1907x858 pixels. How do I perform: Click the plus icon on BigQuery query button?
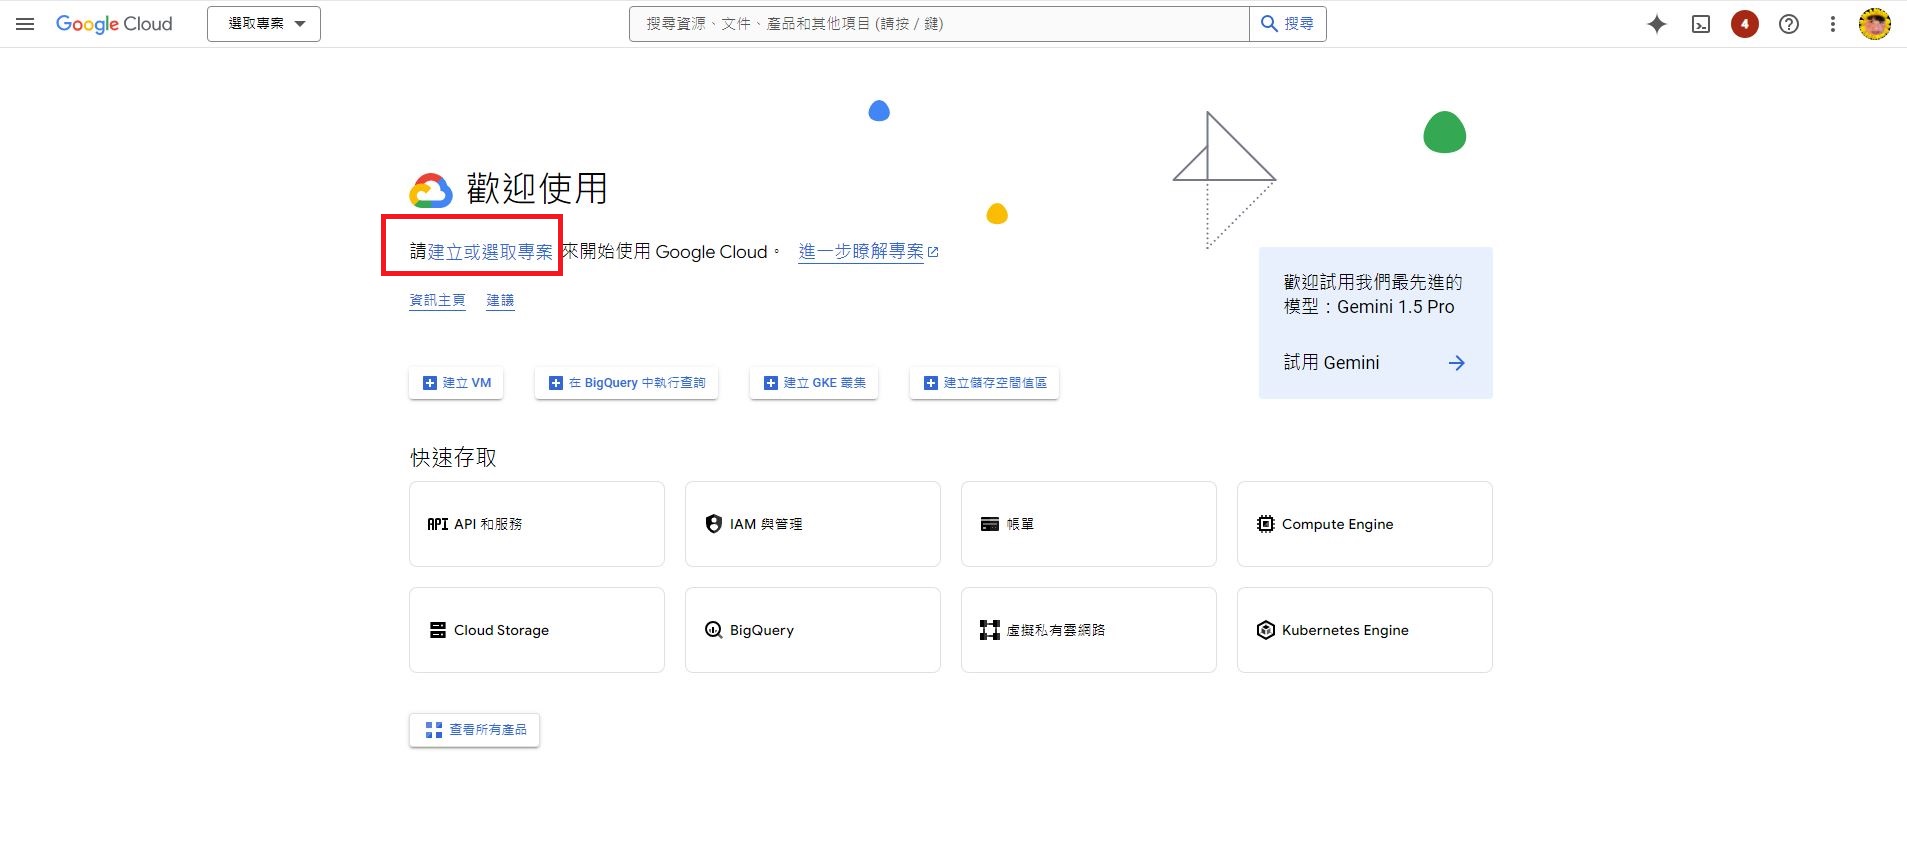(556, 383)
